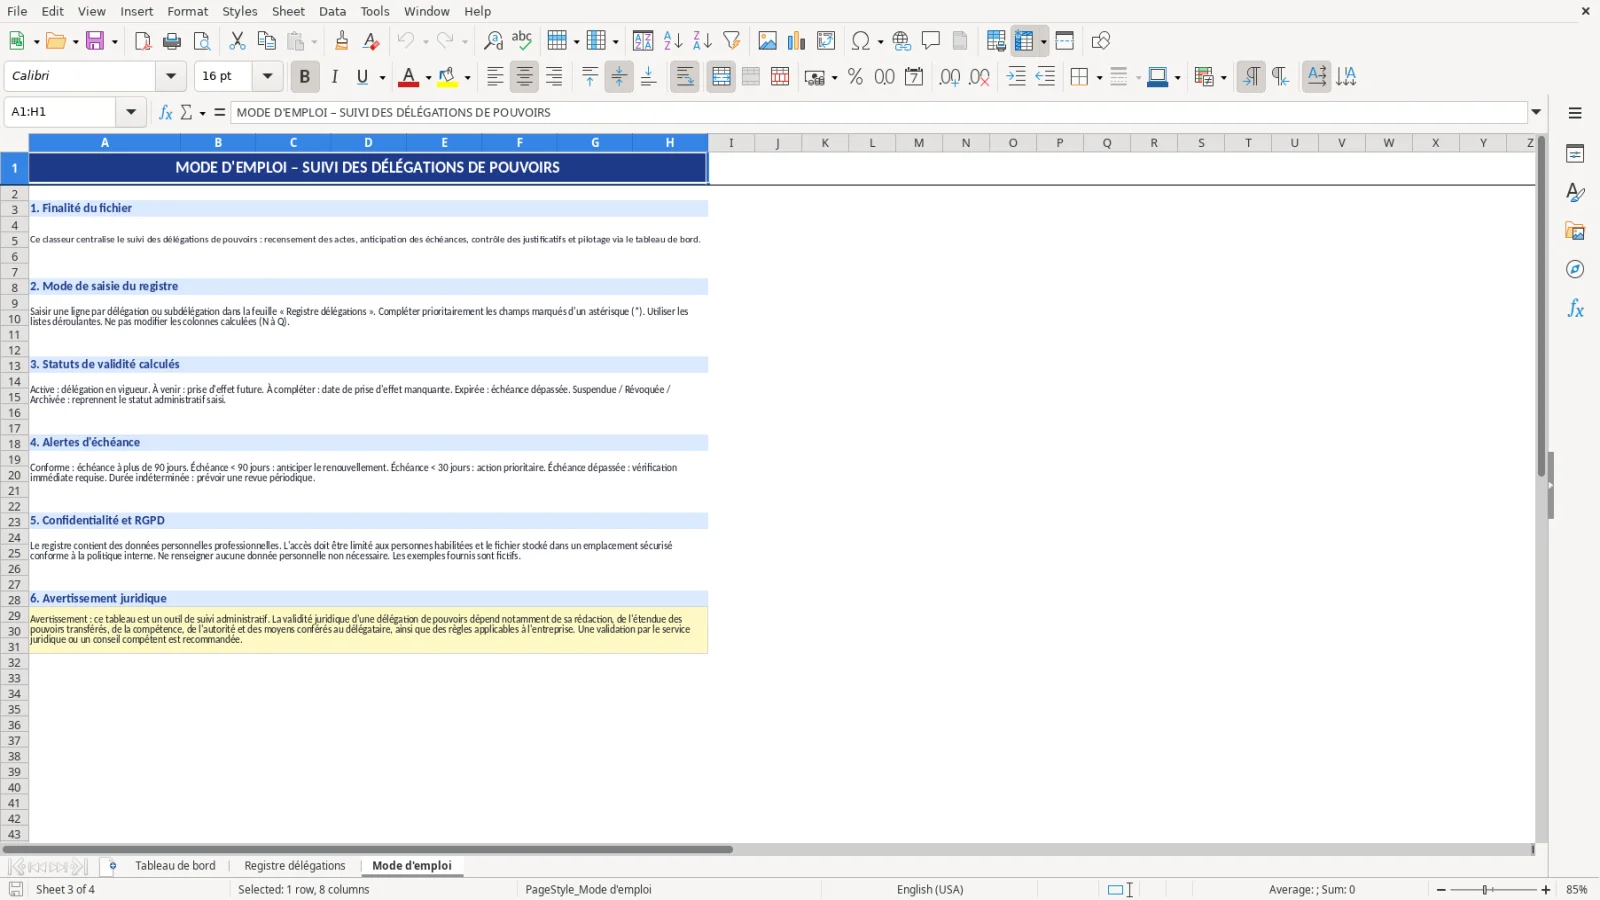
Task: Toggle Merge and Center Cells
Action: pyautogui.click(x=721, y=77)
